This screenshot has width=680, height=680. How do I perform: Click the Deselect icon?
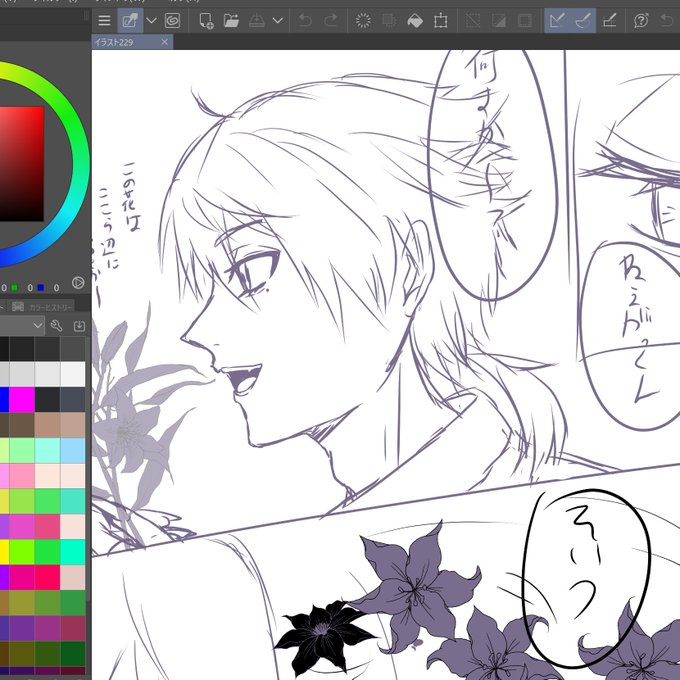(473, 20)
